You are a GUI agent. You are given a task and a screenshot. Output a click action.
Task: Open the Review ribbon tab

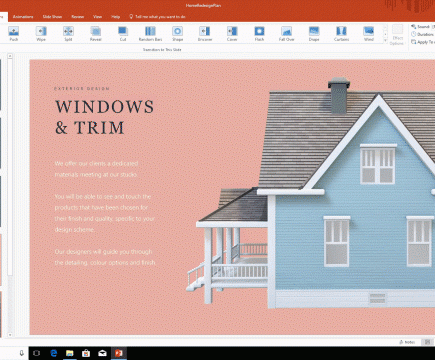pos(78,17)
